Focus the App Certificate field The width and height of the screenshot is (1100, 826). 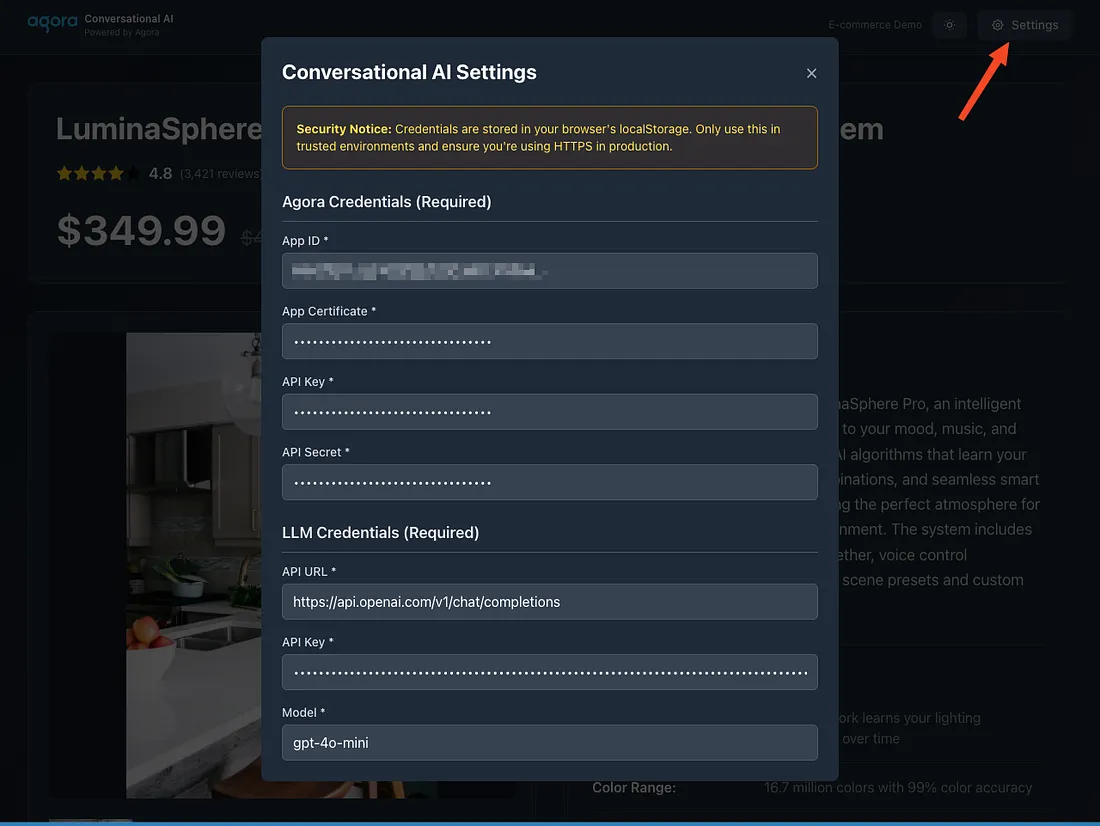tap(549, 341)
